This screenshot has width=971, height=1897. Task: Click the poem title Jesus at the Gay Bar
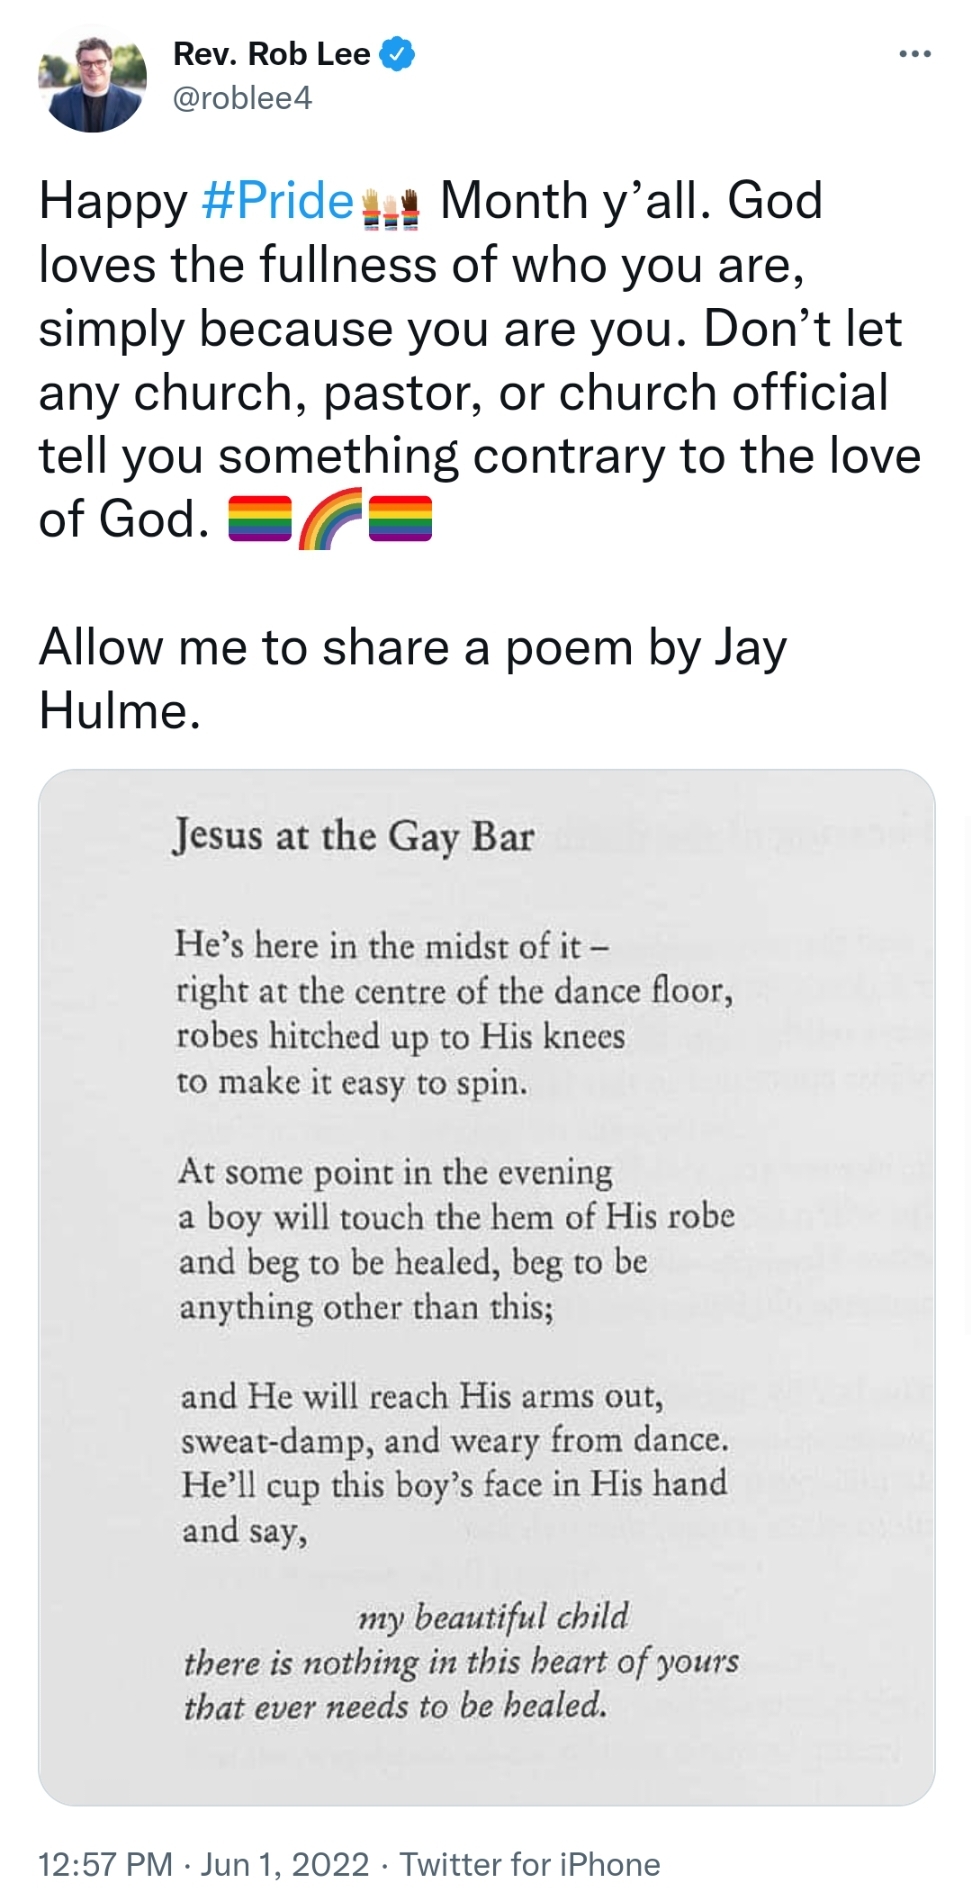(x=353, y=837)
